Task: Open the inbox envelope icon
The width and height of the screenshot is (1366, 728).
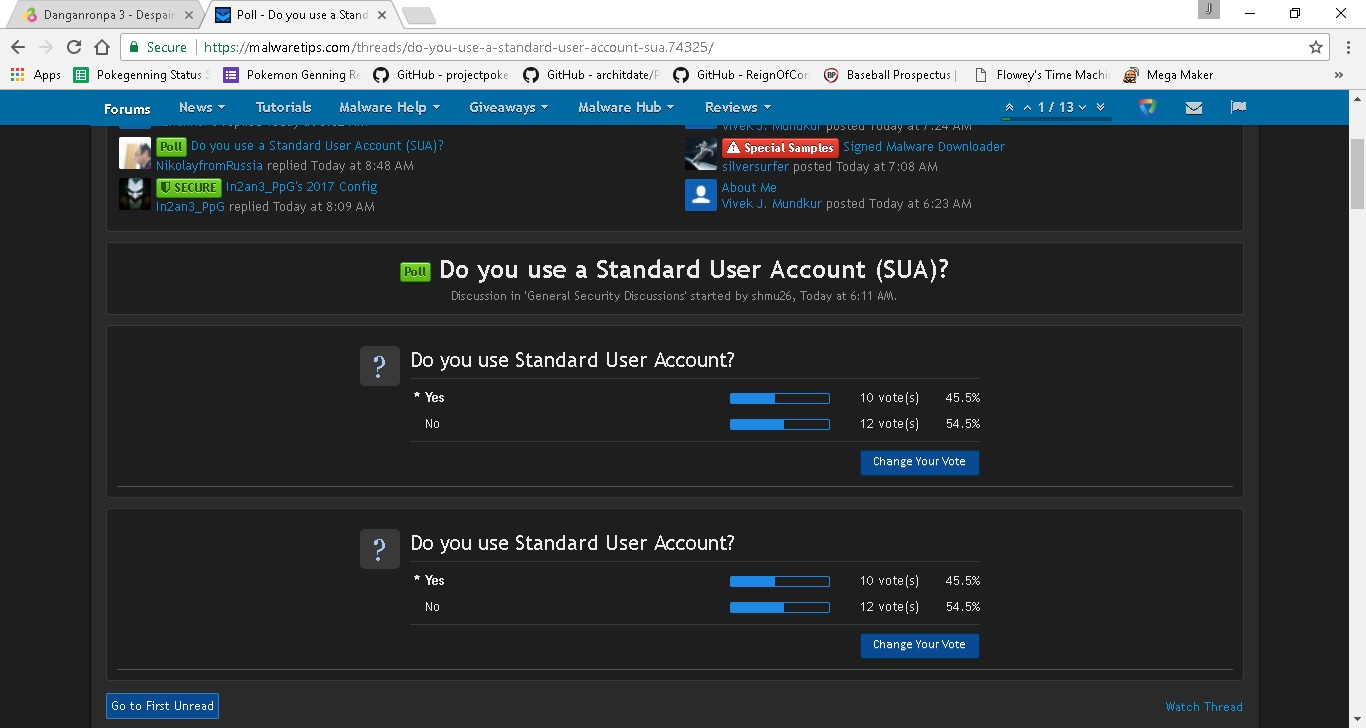Action: click(x=1193, y=108)
